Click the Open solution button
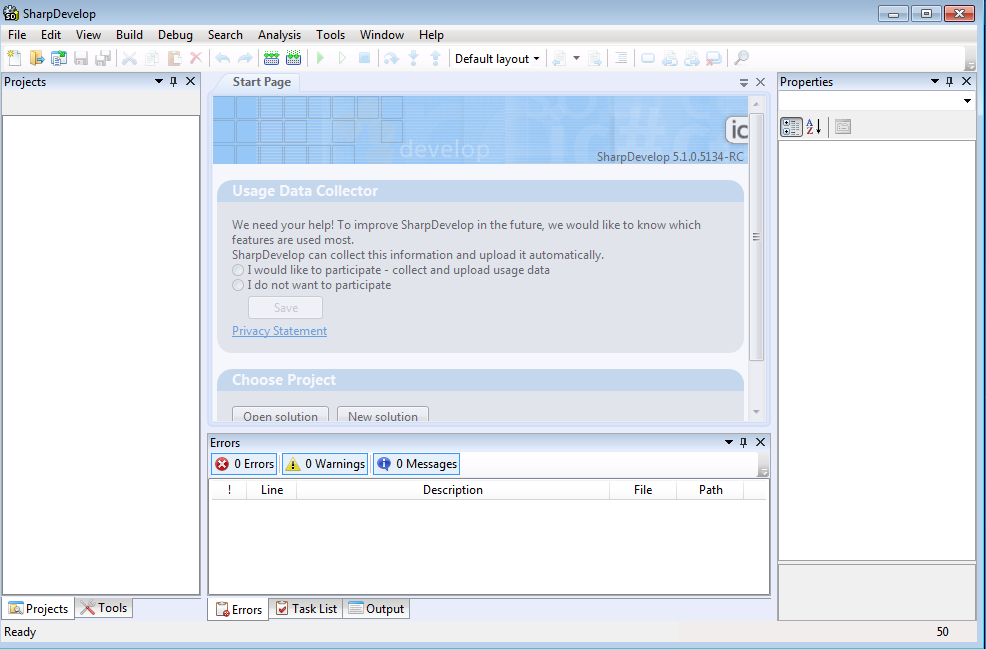986x649 pixels. click(280, 415)
